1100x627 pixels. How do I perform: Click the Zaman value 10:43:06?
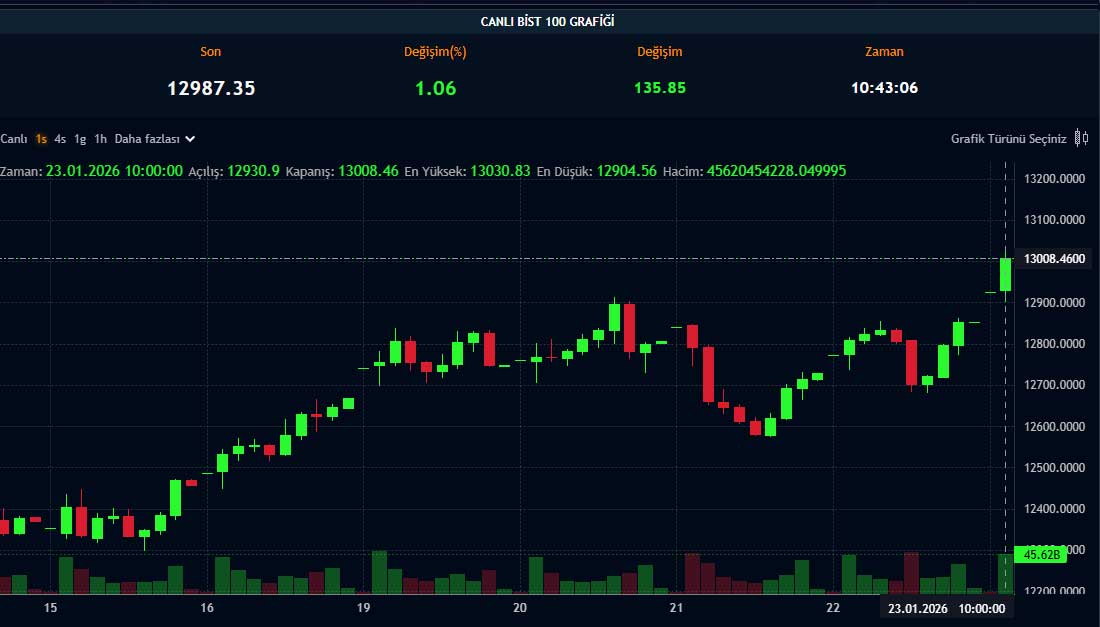[x=885, y=87]
